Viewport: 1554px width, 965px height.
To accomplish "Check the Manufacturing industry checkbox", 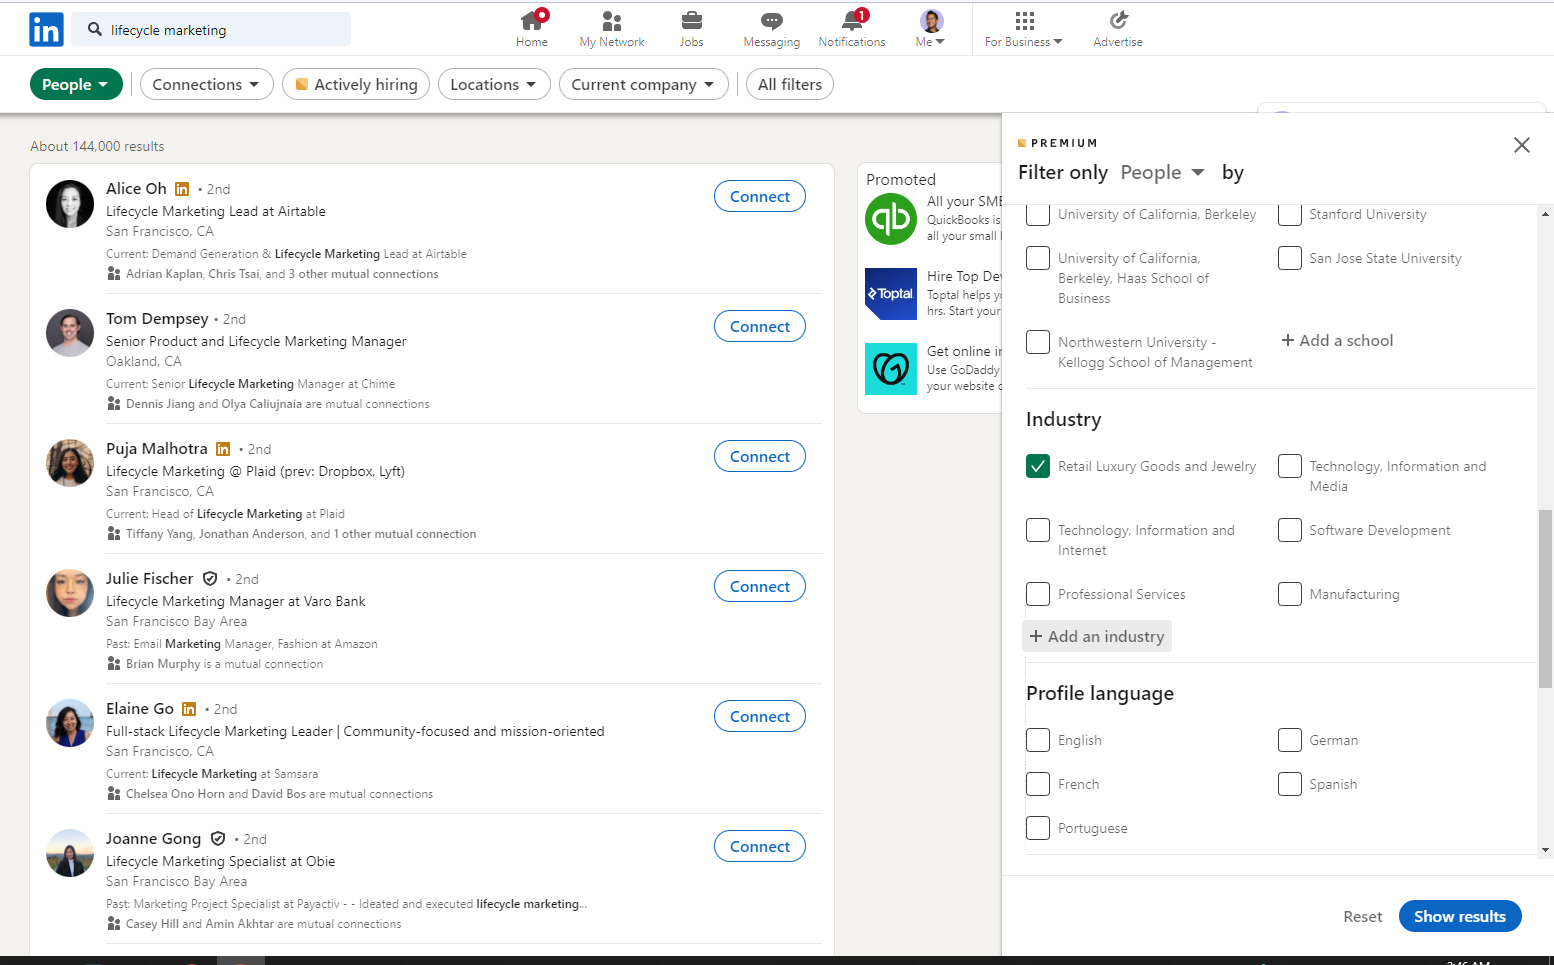I will click(x=1290, y=594).
